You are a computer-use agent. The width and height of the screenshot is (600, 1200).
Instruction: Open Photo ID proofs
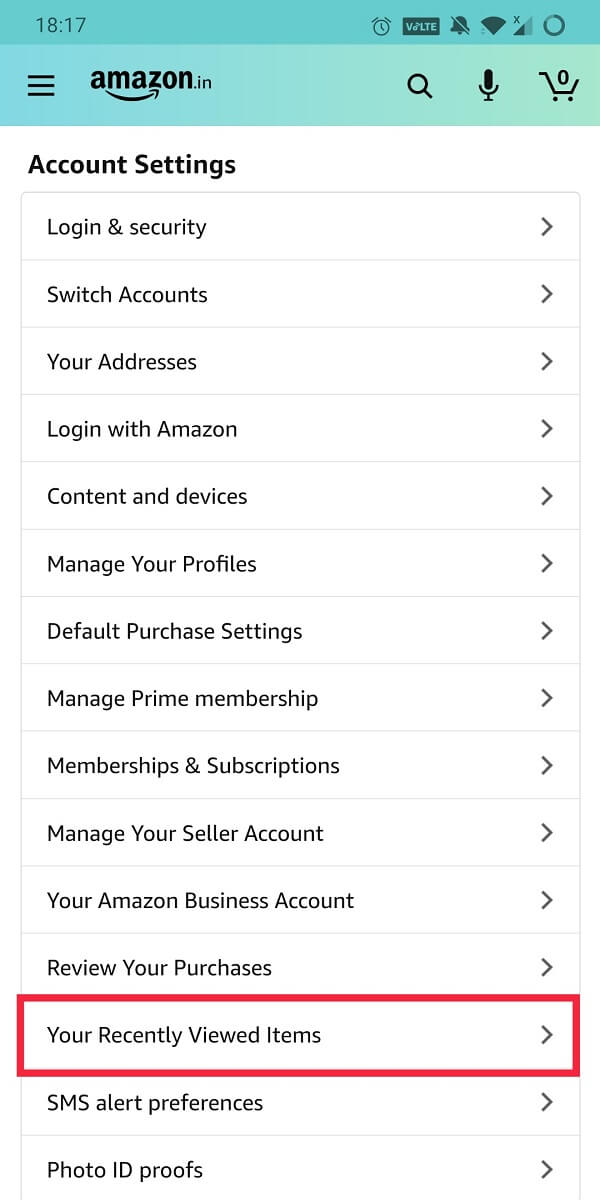(x=124, y=1169)
